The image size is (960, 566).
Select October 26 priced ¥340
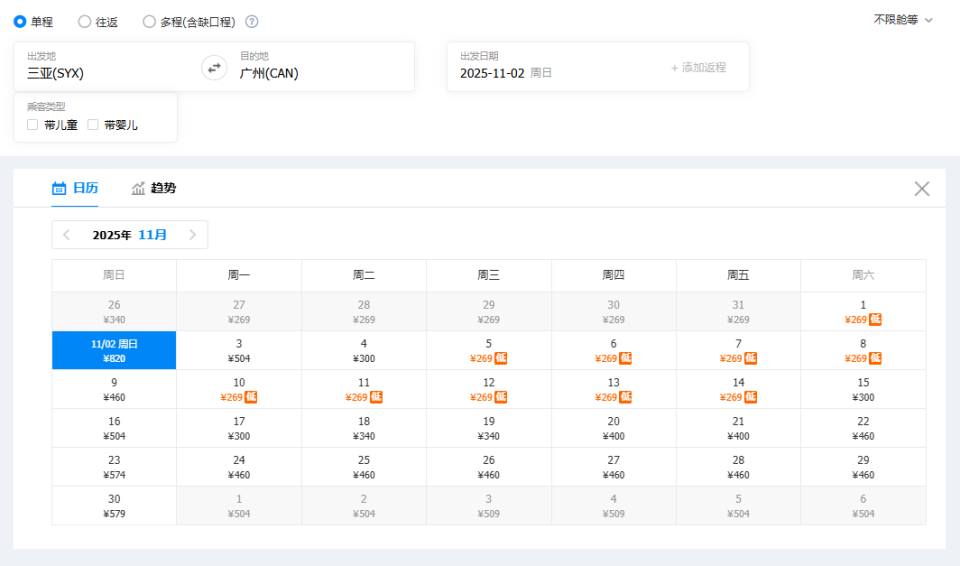pos(114,312)
